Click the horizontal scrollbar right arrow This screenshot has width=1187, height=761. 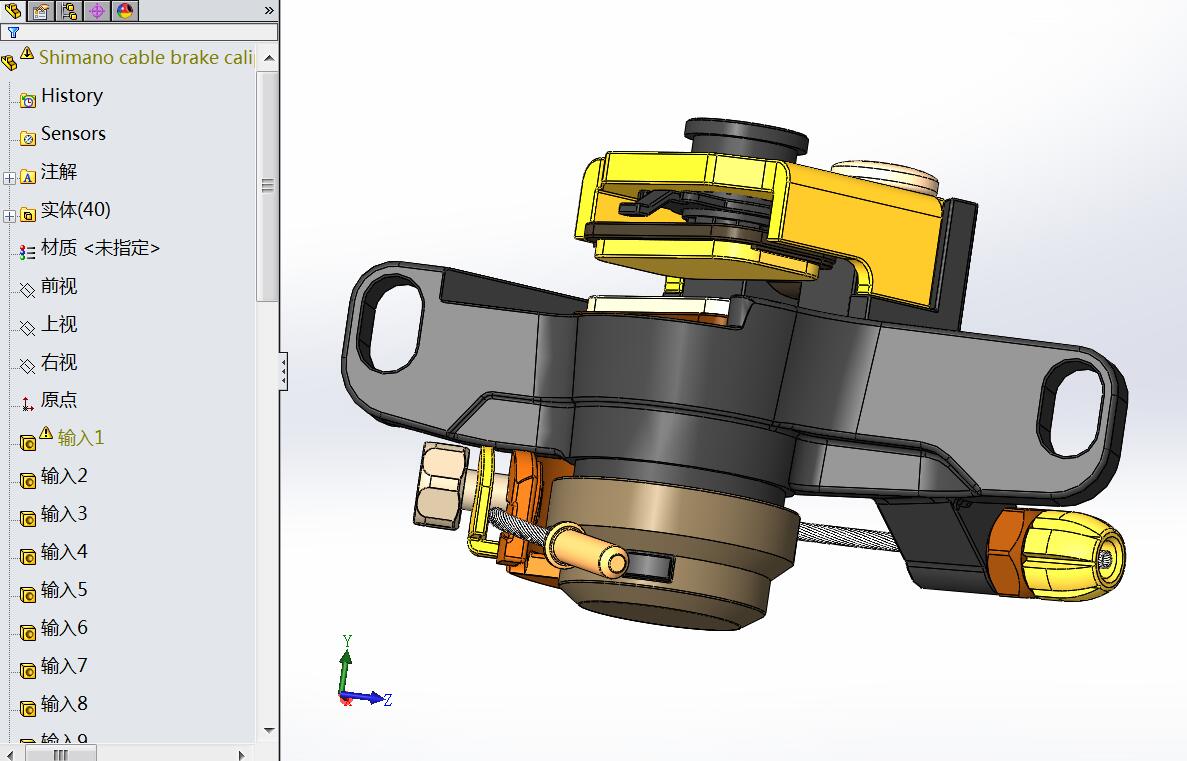241,754
